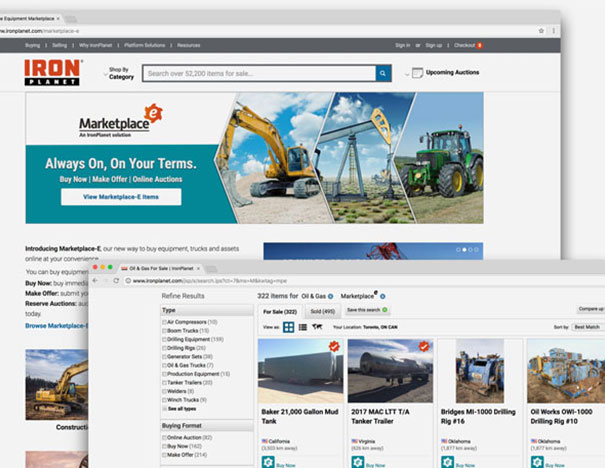
Task: Click View Marketplace-E Items button
Action: [121, 197]
